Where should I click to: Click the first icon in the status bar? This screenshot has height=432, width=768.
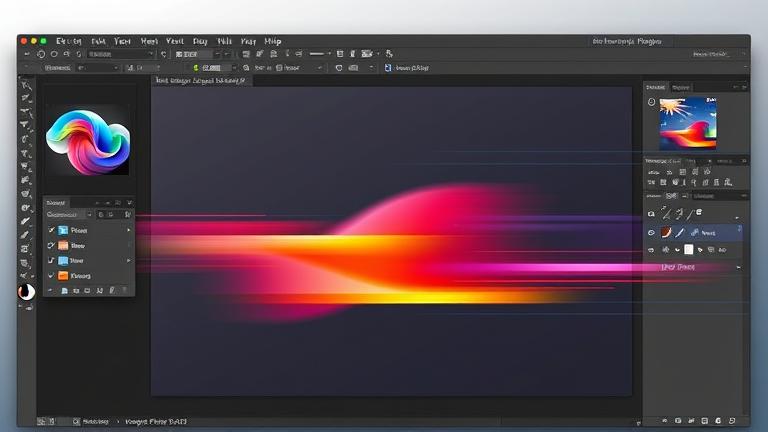pos(42,421)
